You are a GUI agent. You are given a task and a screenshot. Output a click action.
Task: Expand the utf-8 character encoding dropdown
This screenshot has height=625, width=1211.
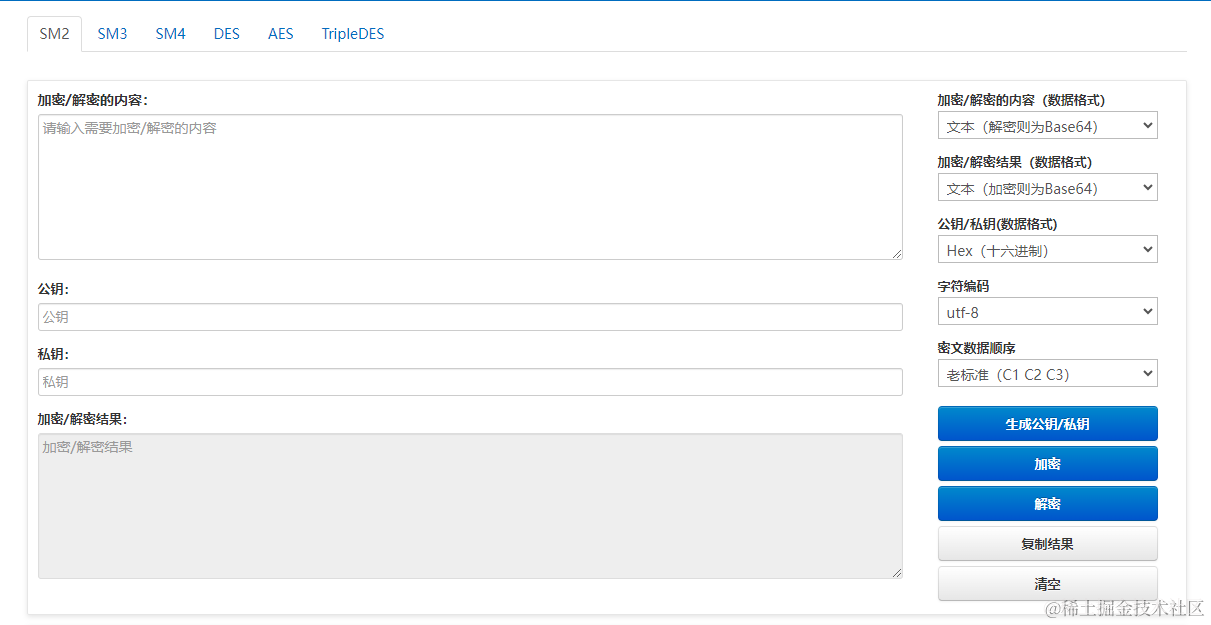click(x=1047, y=312)
